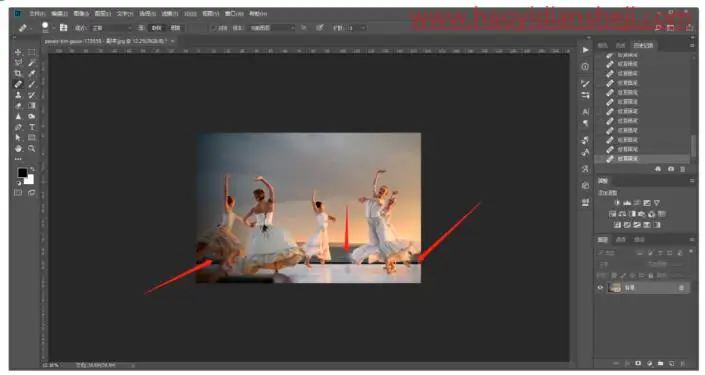Open the layer blend mode dropdown
705x375 pixels.
[618, 264]
